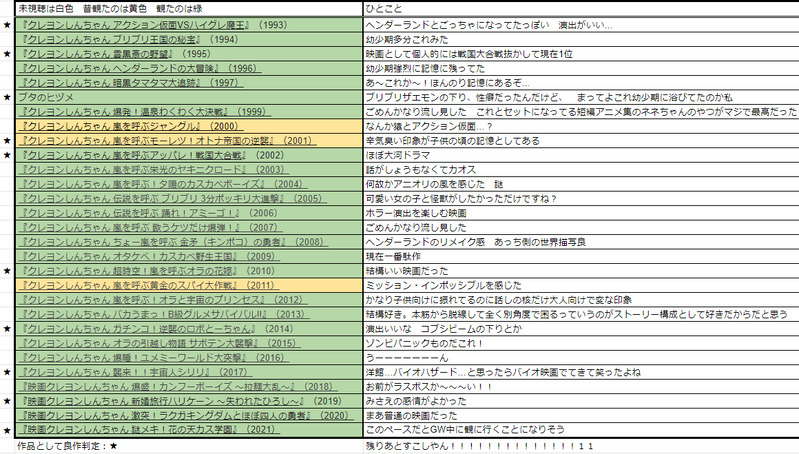Open the 温泉わくわく大決戦 (1999) link
Image resolution: width=799 pixels, height=454 pixels.
tap(145, 112)
